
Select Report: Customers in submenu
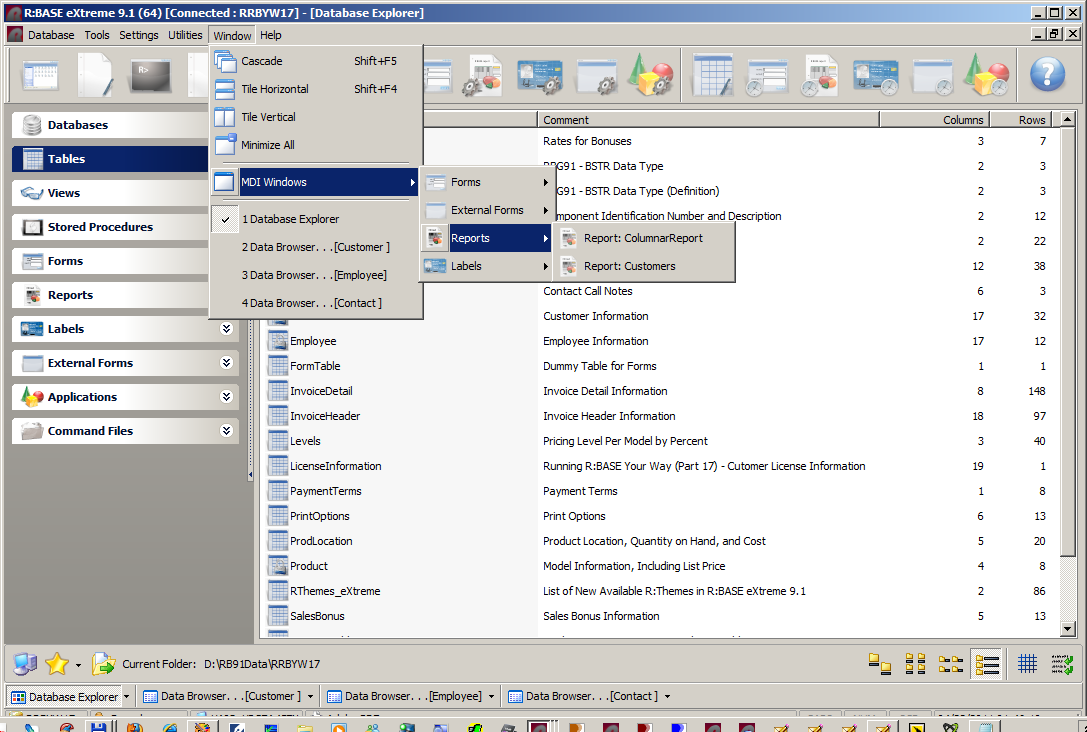point(629,266)
